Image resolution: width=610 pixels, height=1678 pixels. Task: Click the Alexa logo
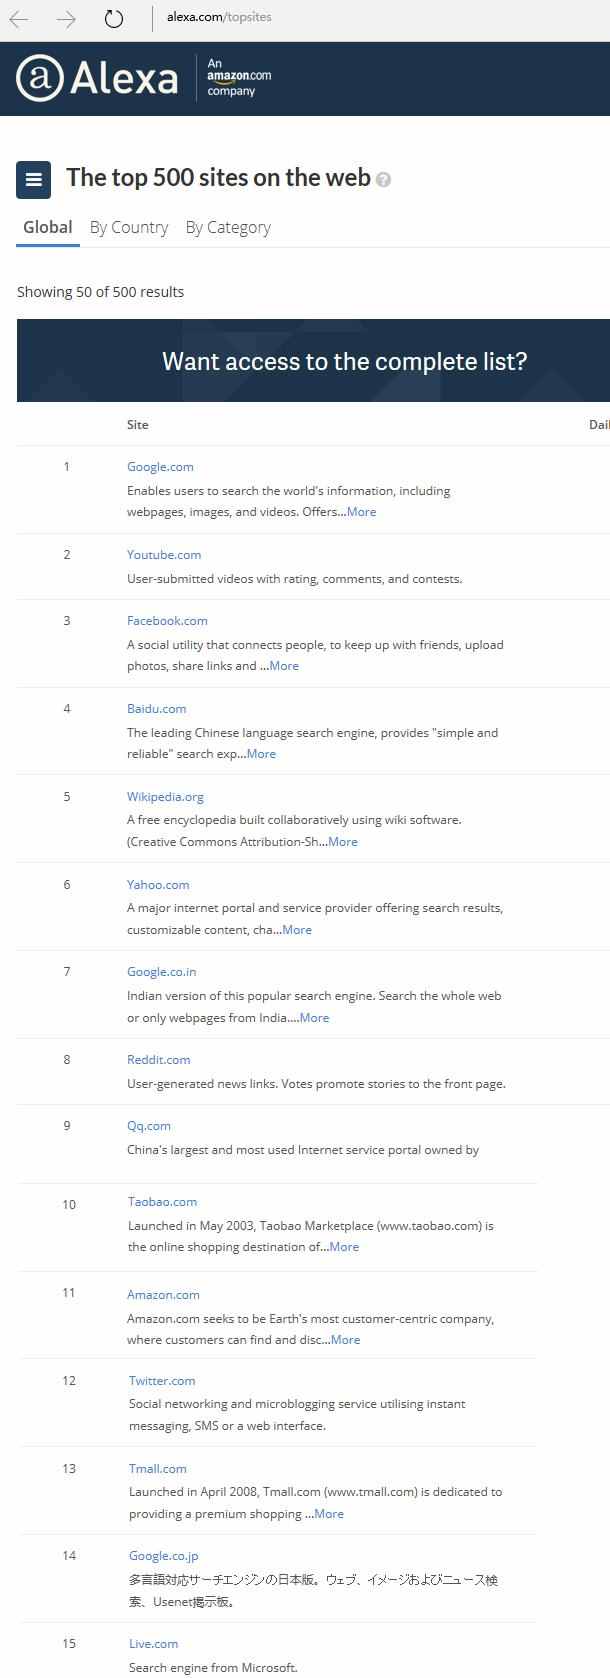point(97,78)
